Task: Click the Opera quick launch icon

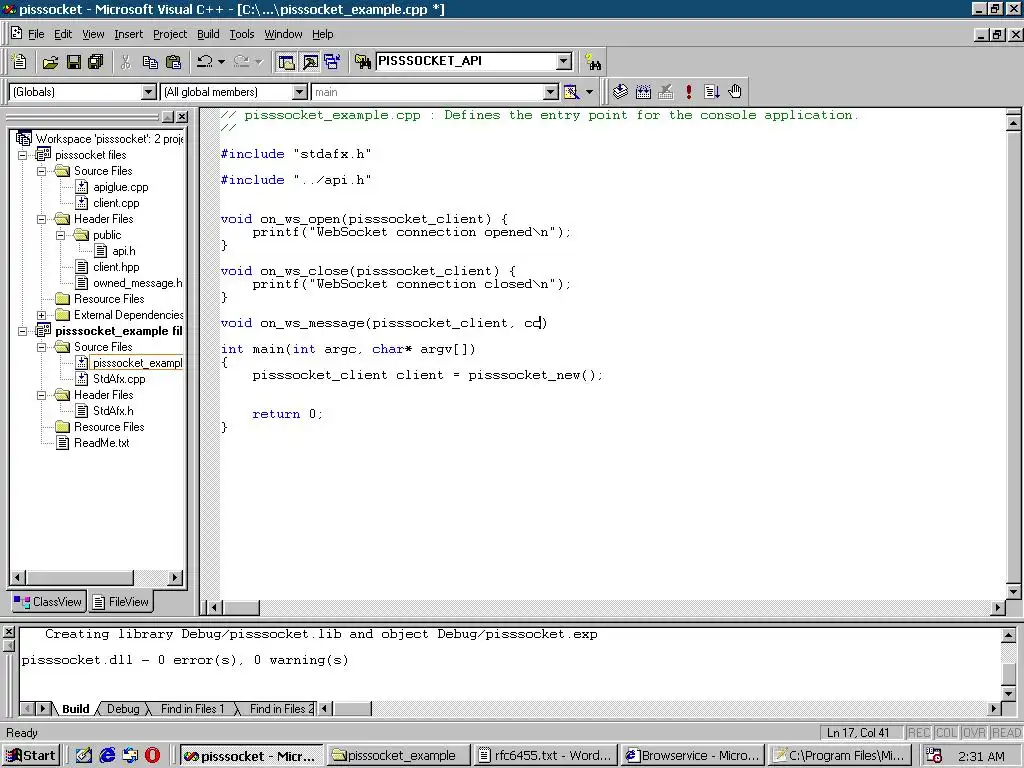Action: (x=152, y=756)
